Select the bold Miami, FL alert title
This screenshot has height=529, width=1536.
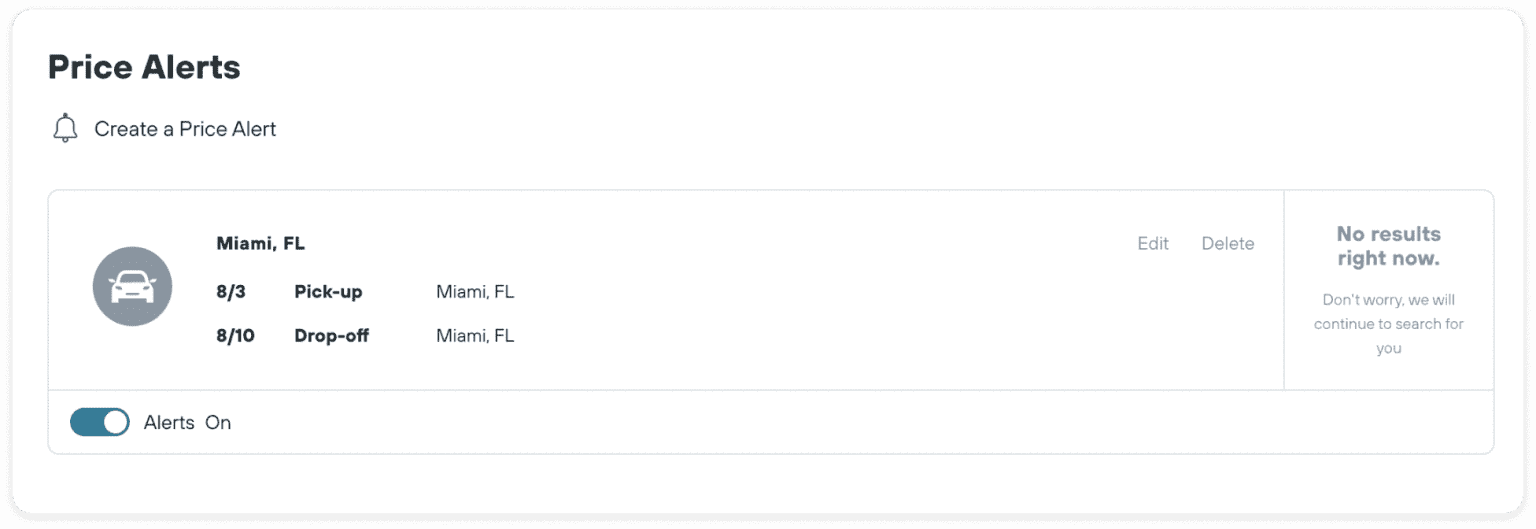tap(260, 243)
